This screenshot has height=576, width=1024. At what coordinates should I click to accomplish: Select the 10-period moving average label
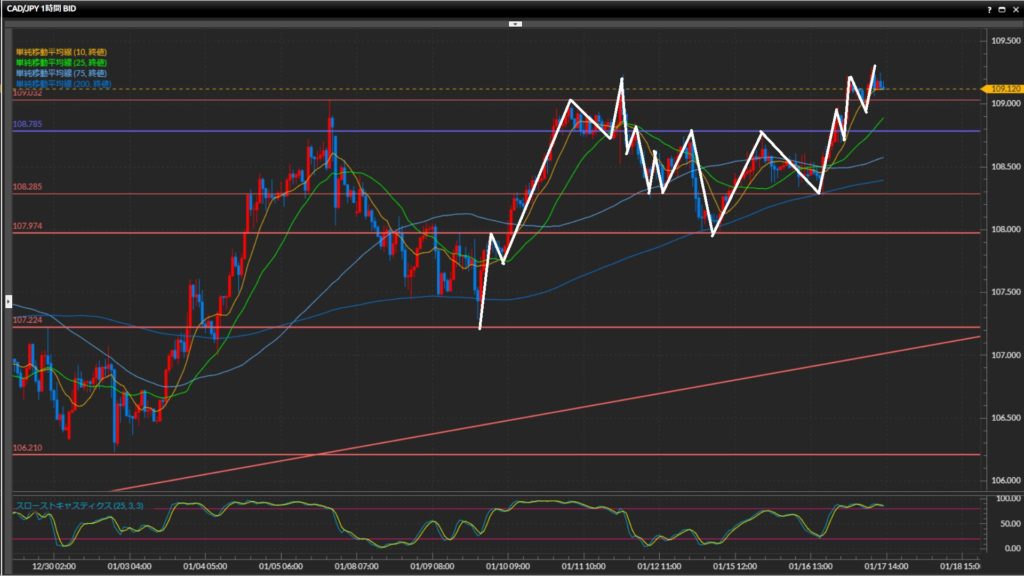(x=60, y=51)
